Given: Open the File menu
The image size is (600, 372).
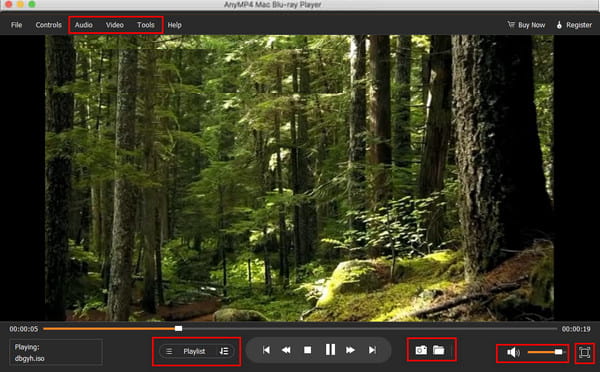Looking at the screenshot, I should click(16, 25).
